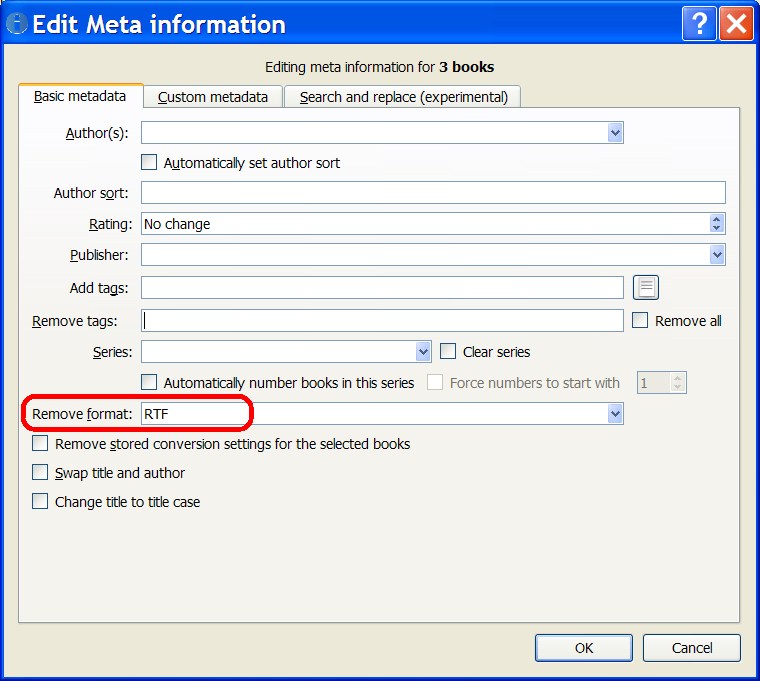This screenshot has height=681, width=760.
Task: Enable Automatically number books in this series
Action: 149,382
